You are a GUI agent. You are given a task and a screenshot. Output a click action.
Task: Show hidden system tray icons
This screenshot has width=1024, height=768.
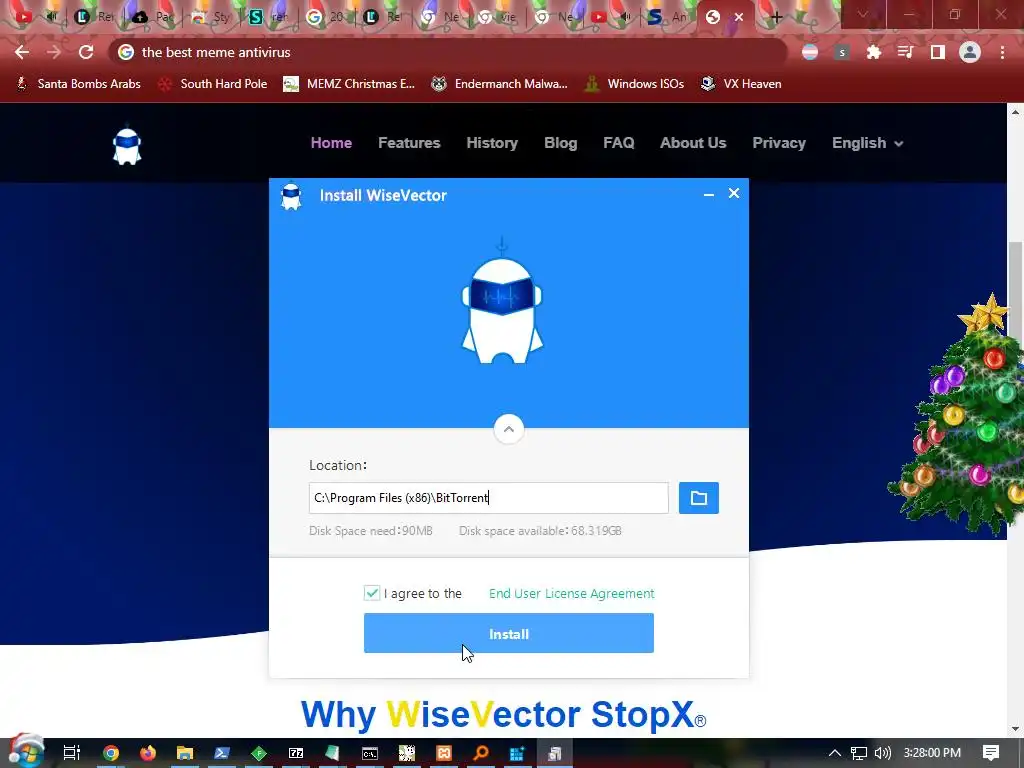(x=835, y=753)
